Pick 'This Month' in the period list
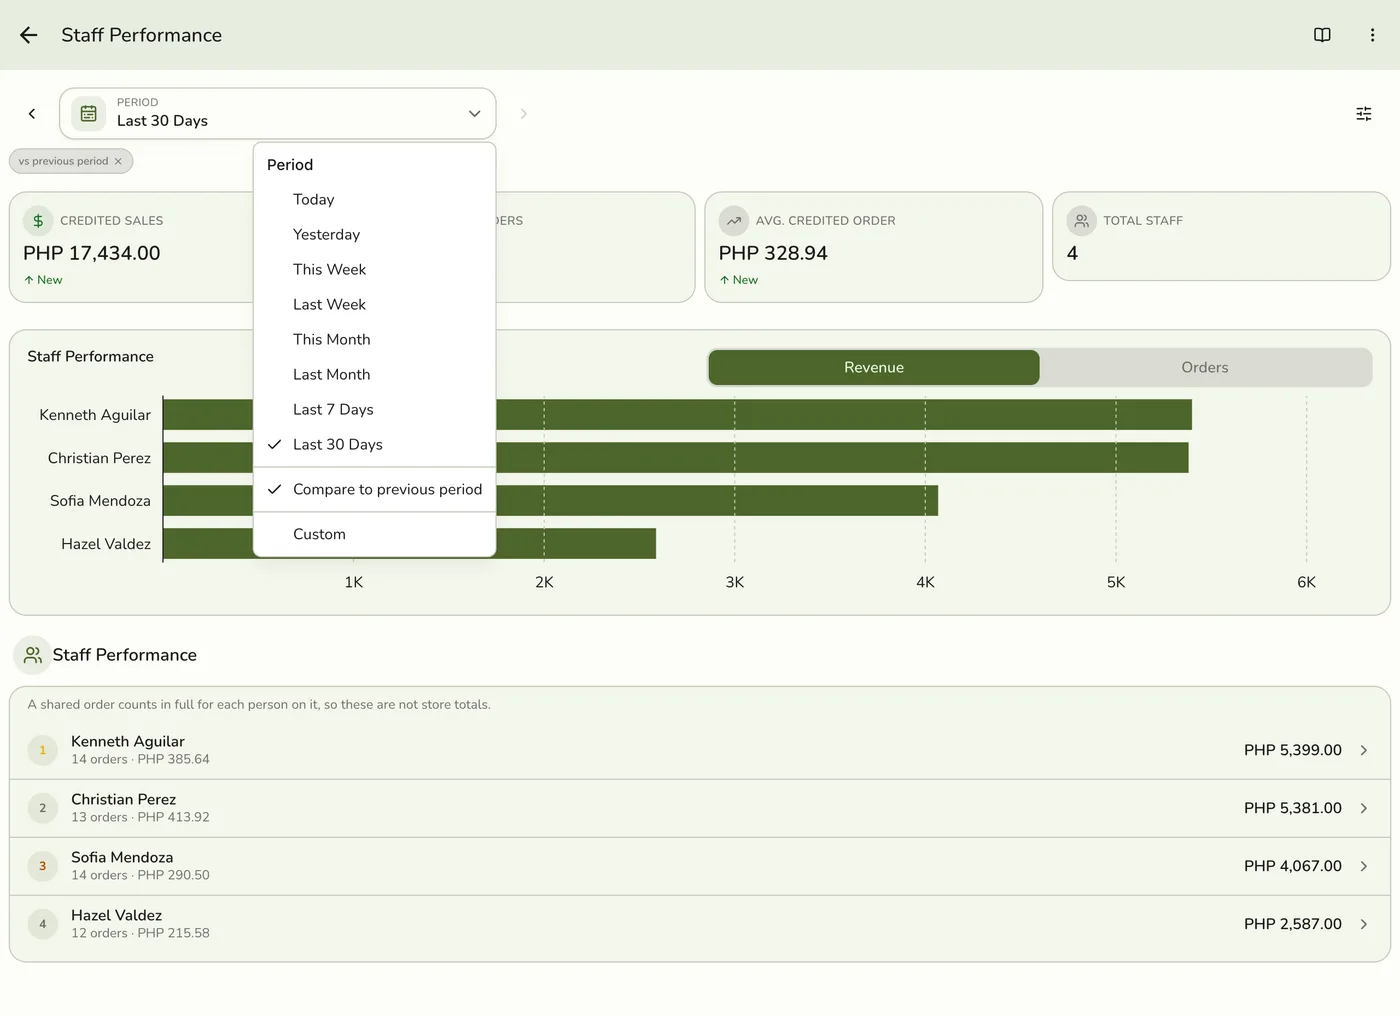Viewport: 1400px width, 1015px height. [375, 340]
